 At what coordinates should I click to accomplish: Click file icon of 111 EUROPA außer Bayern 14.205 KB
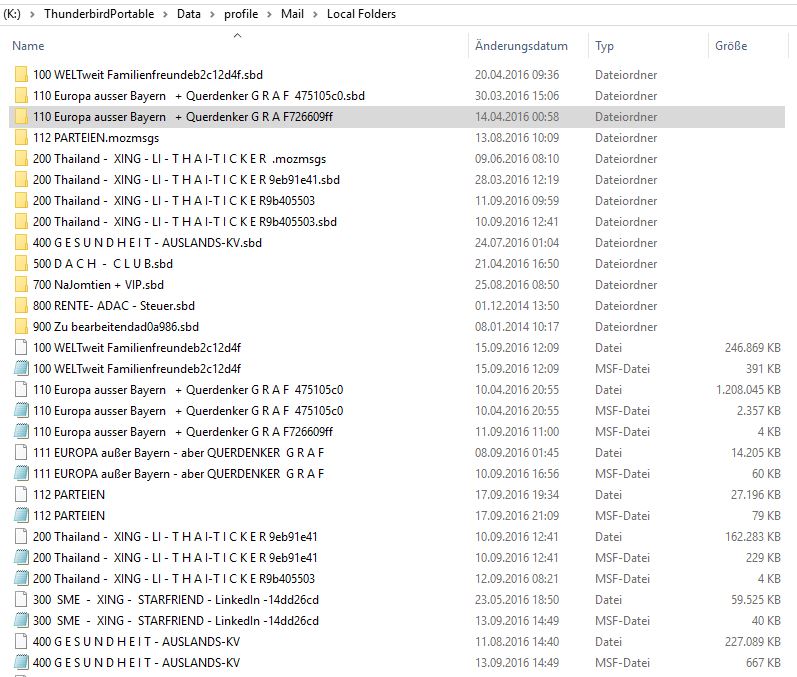pos(21,453)
